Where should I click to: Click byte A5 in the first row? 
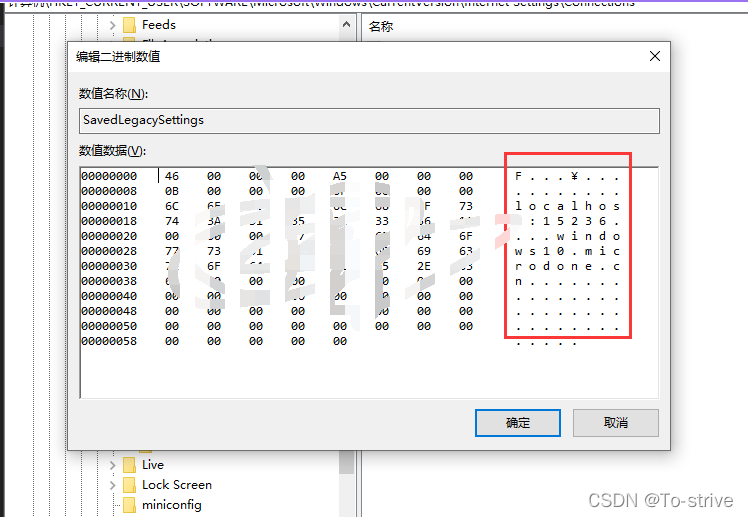[340, 176]
